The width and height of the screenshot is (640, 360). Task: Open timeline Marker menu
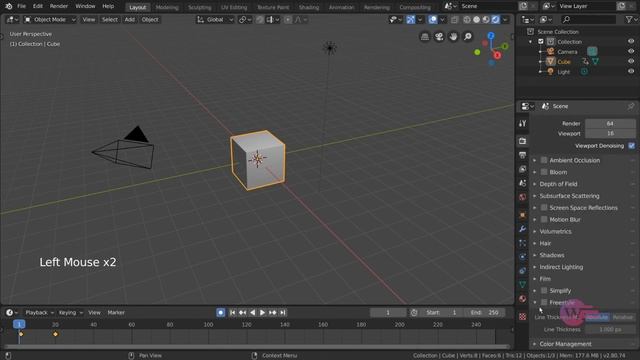tap(116, 313)
